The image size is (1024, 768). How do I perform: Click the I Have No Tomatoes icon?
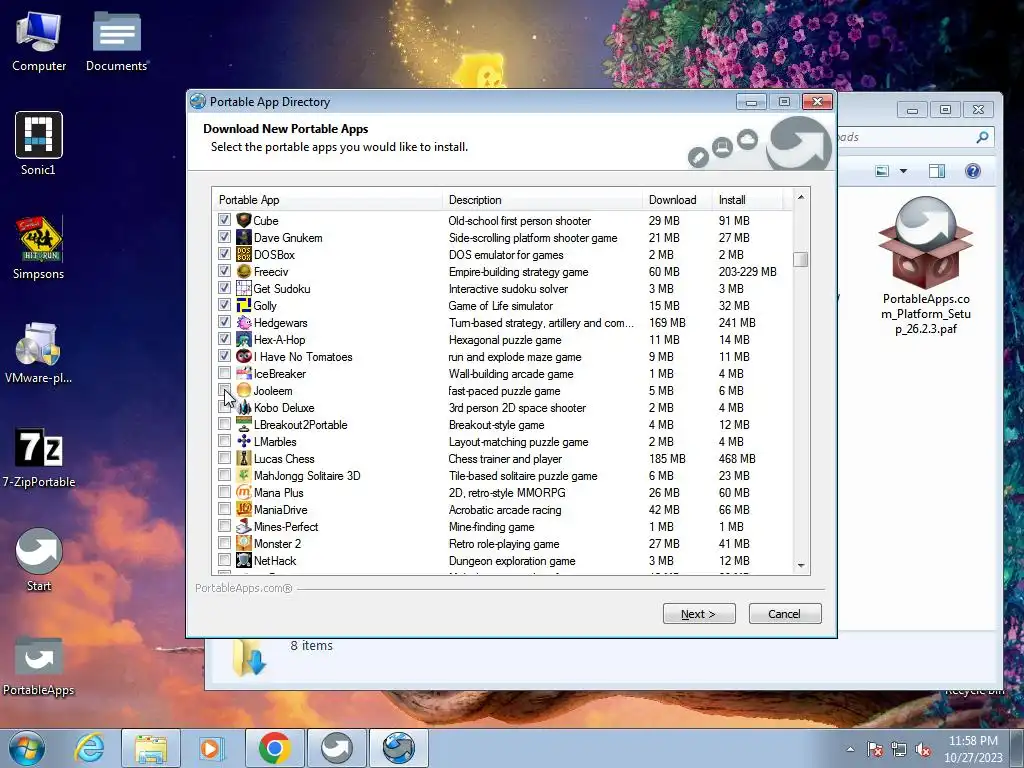(244, 357)
